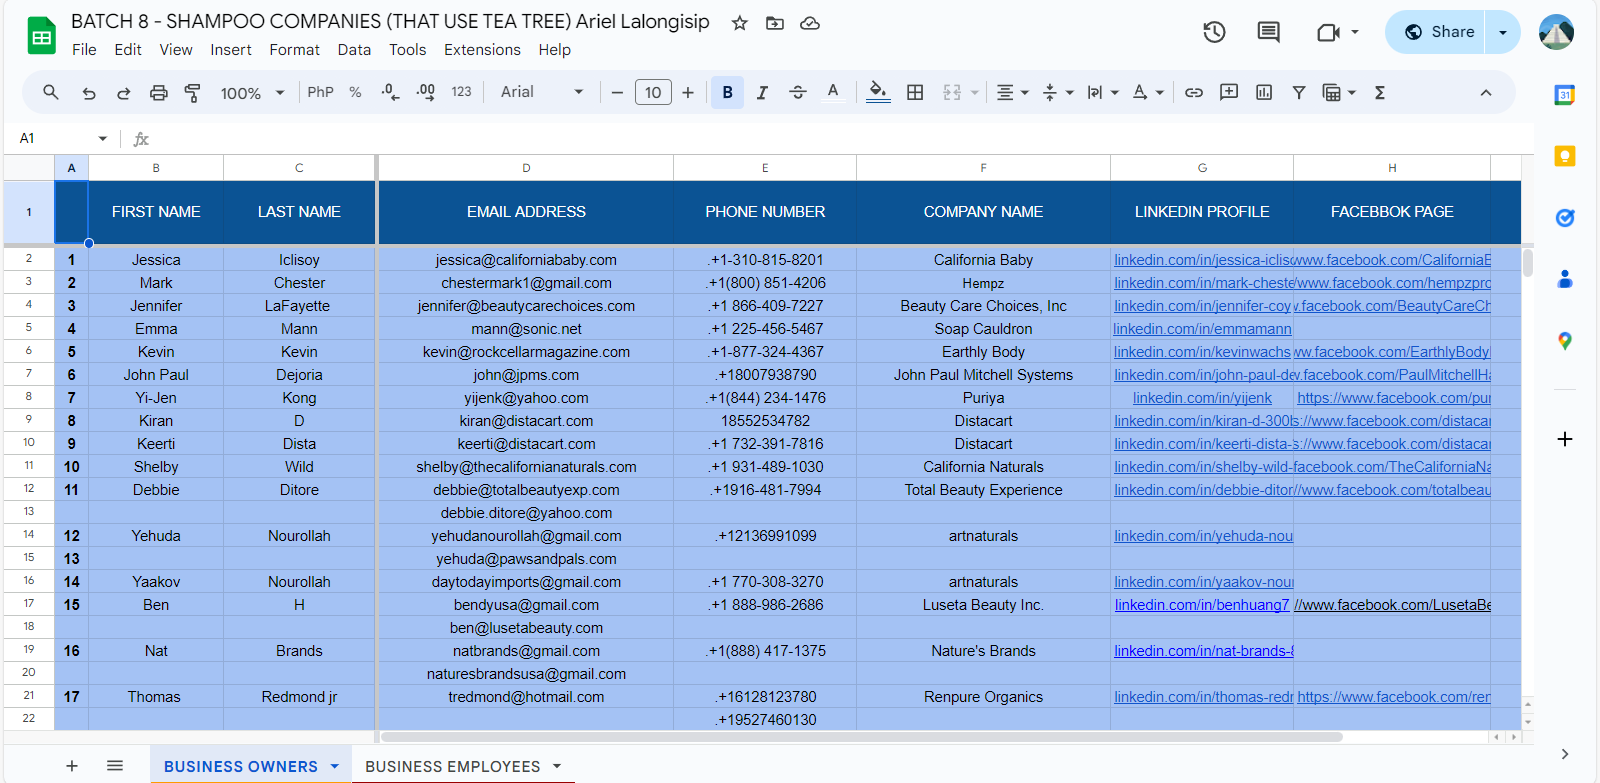Increase font size with plus button

tap(688, 93)
